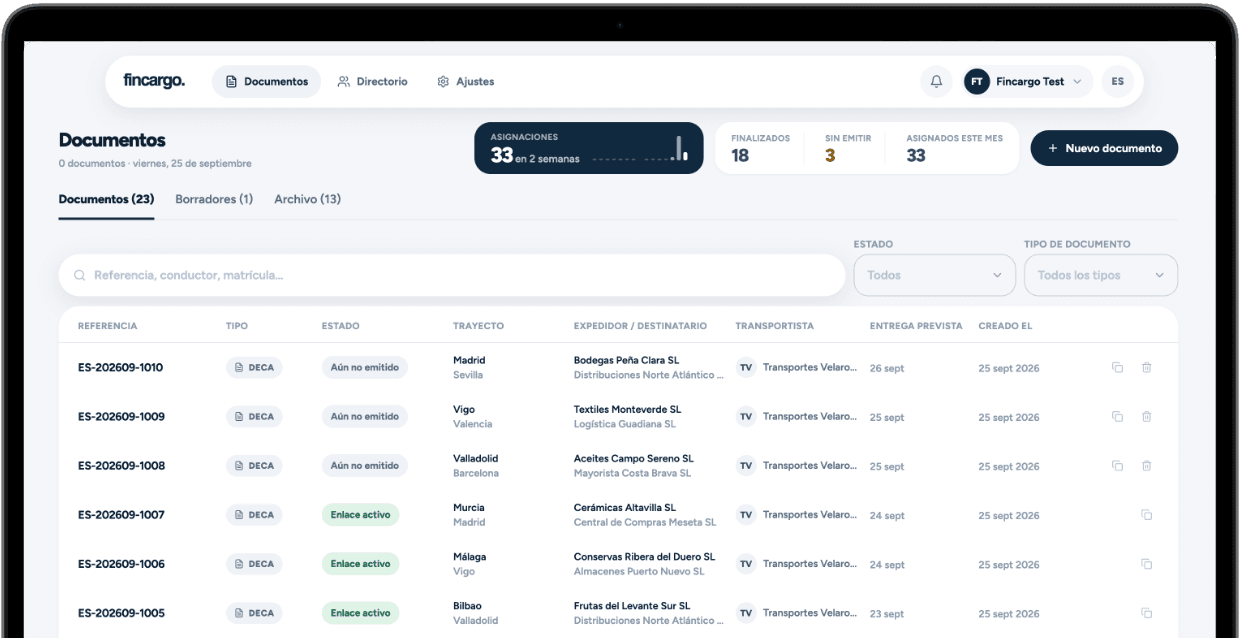Click Textiles Monteverde SL
This screenshot has height=638, width=1243.
pos(627,409)
